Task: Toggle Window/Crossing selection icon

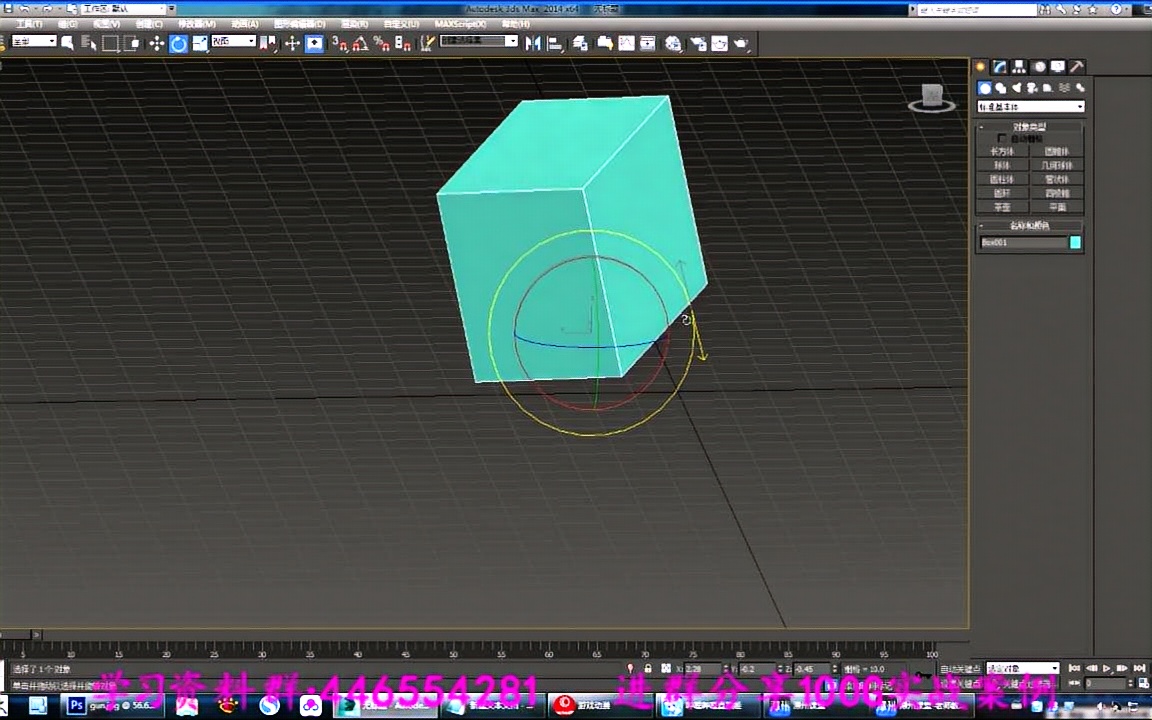Action: [133, 44]
